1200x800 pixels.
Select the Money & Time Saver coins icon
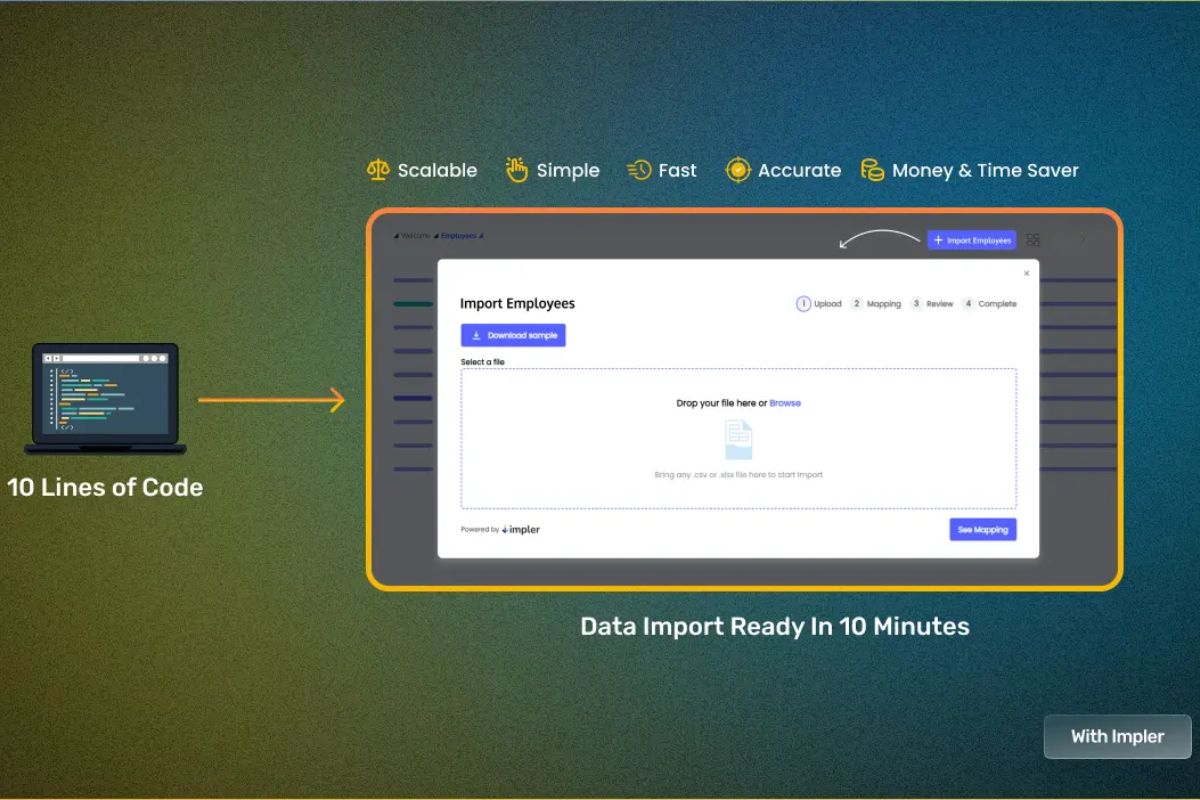870,170
